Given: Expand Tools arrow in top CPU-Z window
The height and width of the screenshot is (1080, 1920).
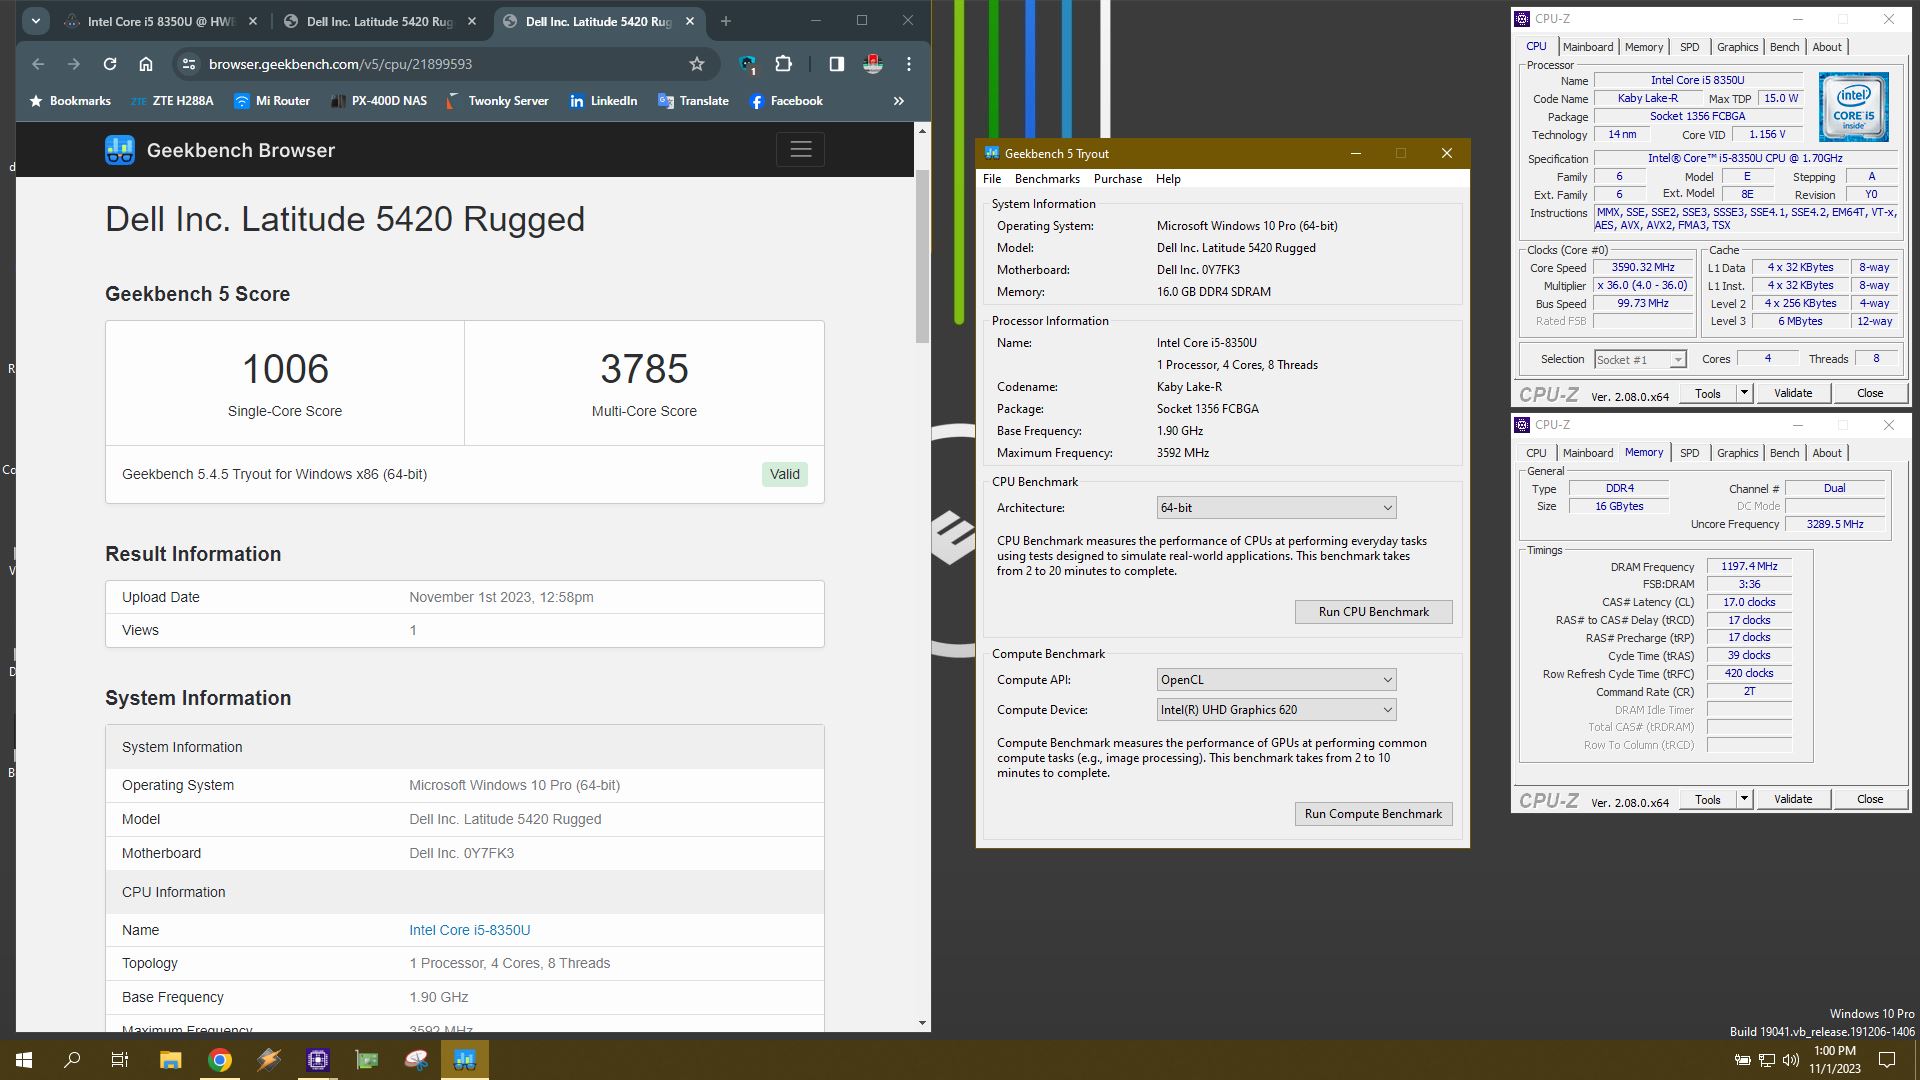Looking at the screenshot, I should pos(1744,393).
